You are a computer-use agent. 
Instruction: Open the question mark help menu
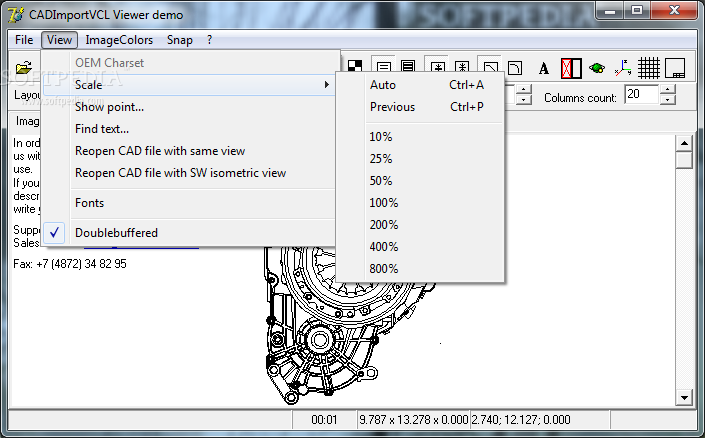[210, 40]
